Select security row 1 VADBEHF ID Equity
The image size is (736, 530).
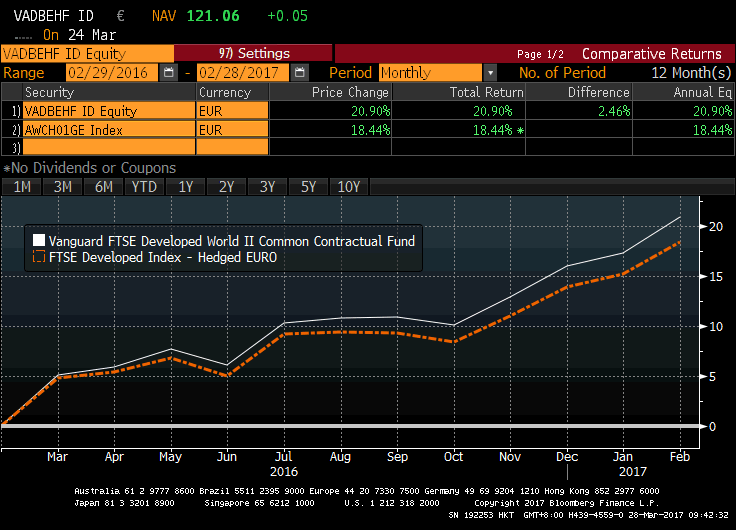(x=109, y=111)
